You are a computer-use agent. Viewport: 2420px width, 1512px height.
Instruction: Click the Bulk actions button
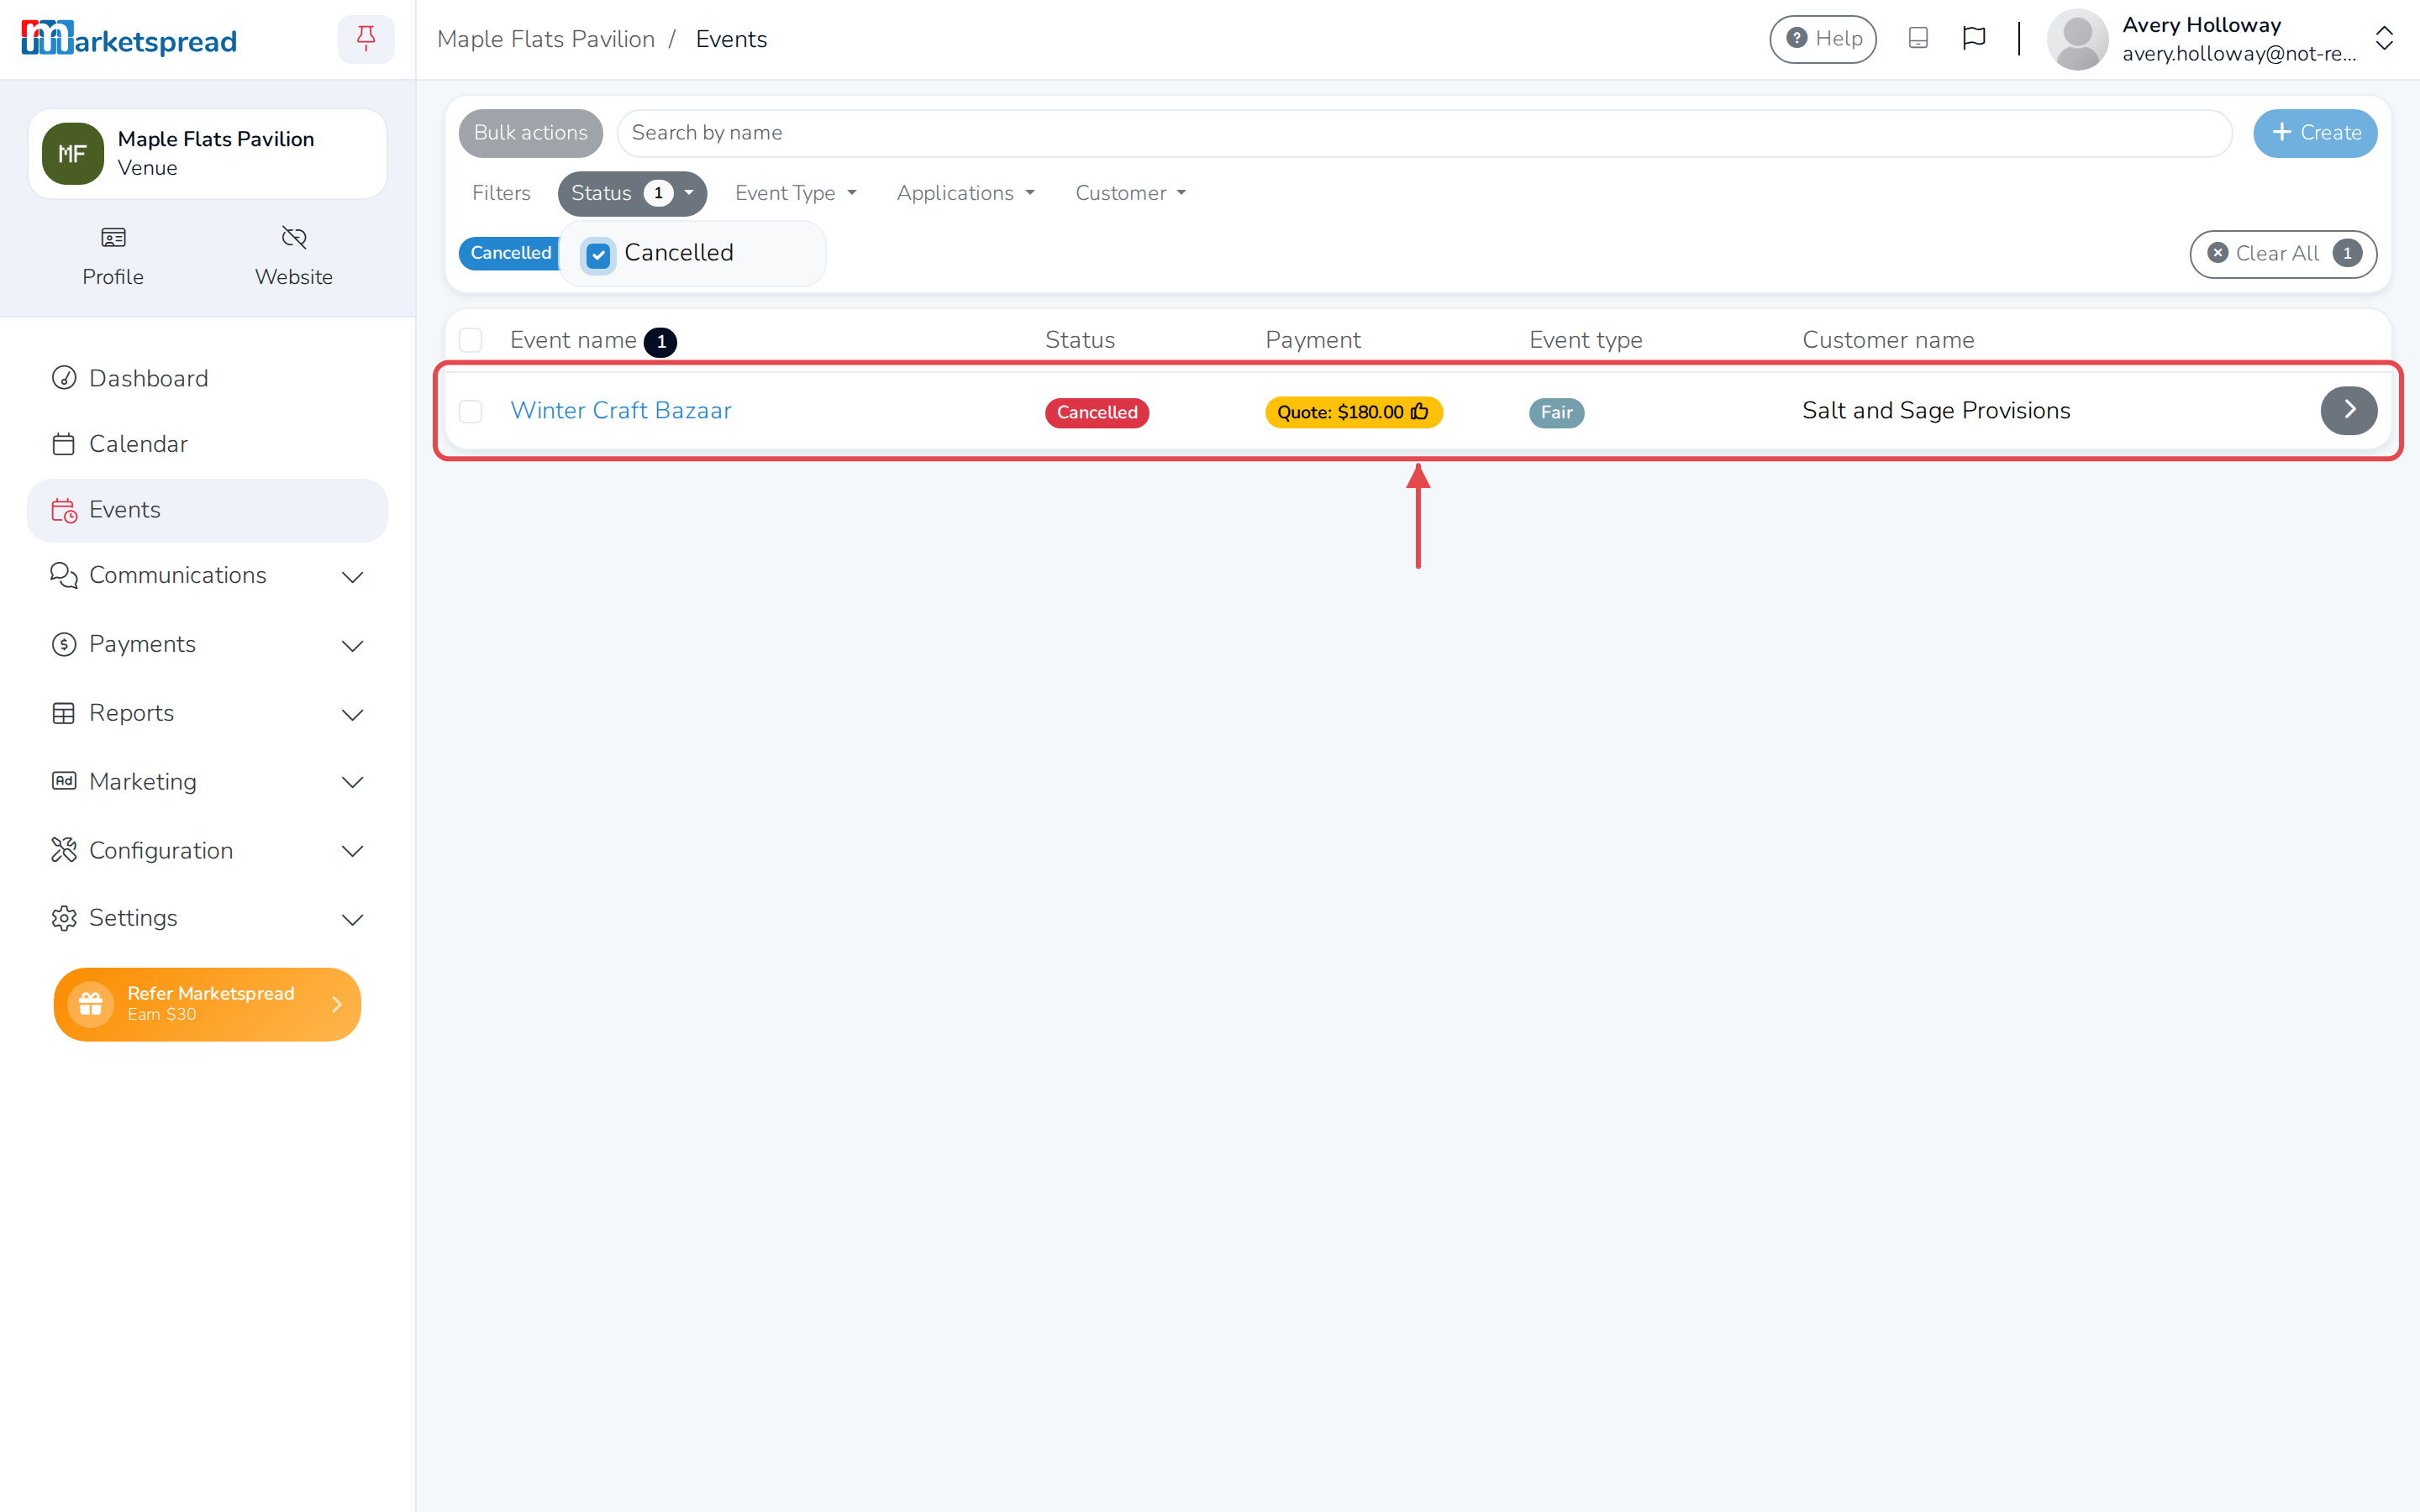point(531,133)
